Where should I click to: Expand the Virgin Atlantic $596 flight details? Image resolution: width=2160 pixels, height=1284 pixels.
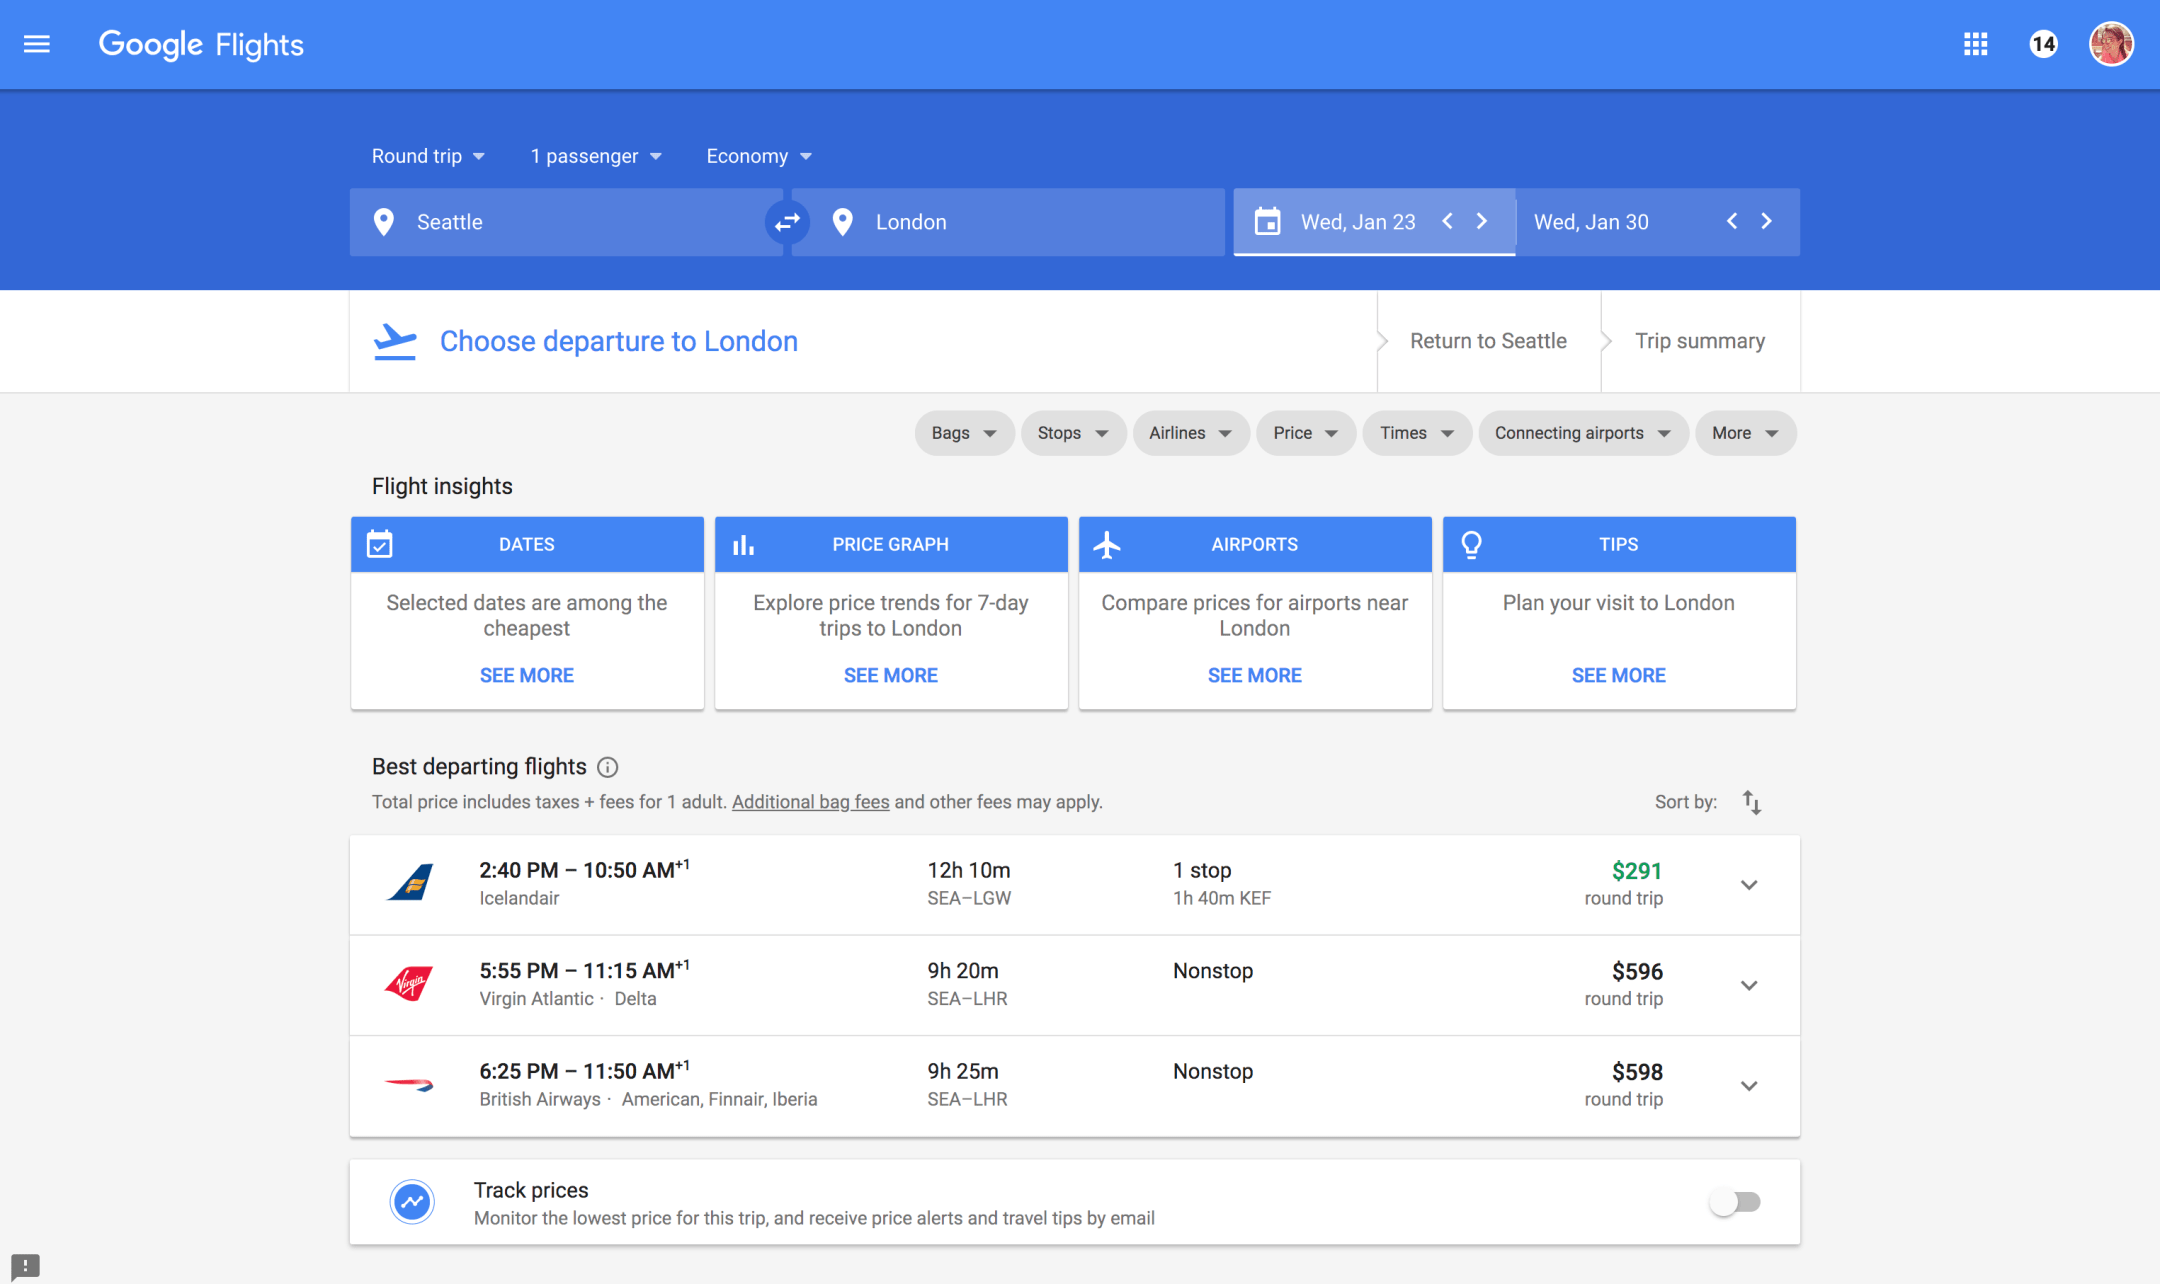[1749, 985]
